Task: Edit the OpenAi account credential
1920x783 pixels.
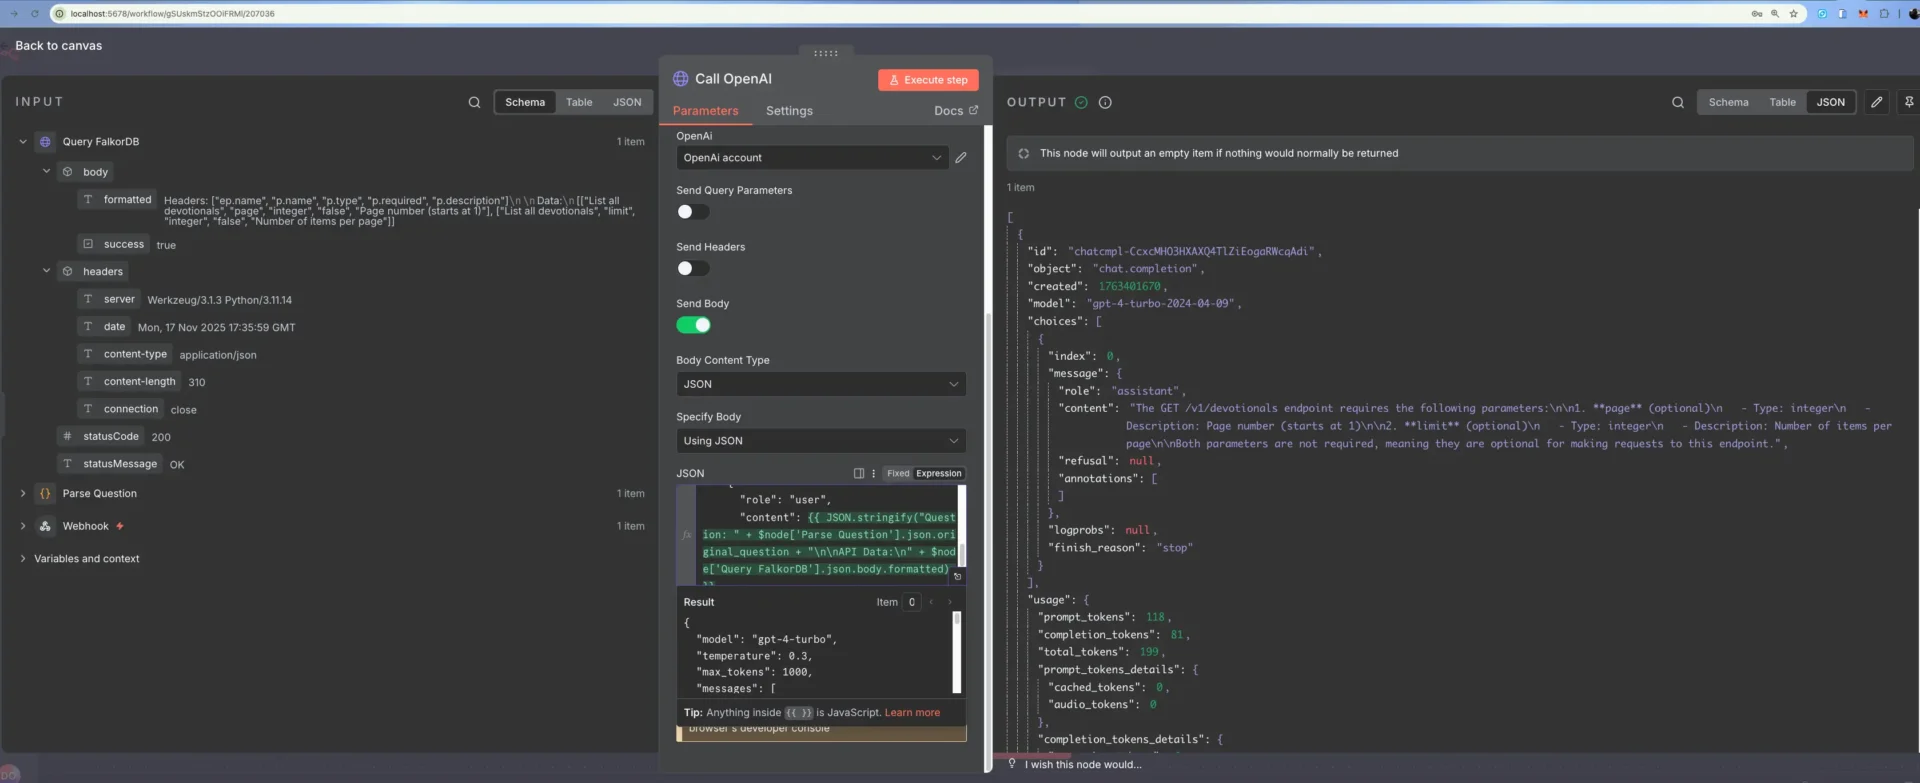Action: click(961, 158)
